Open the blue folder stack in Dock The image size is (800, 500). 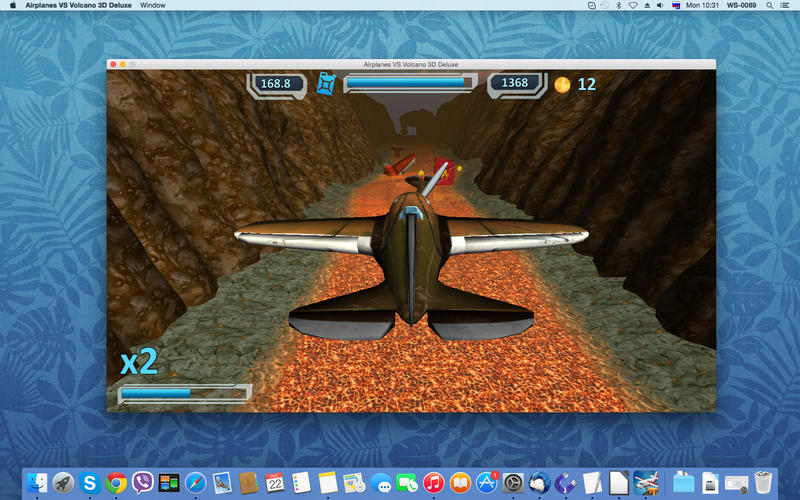point(684,483)
